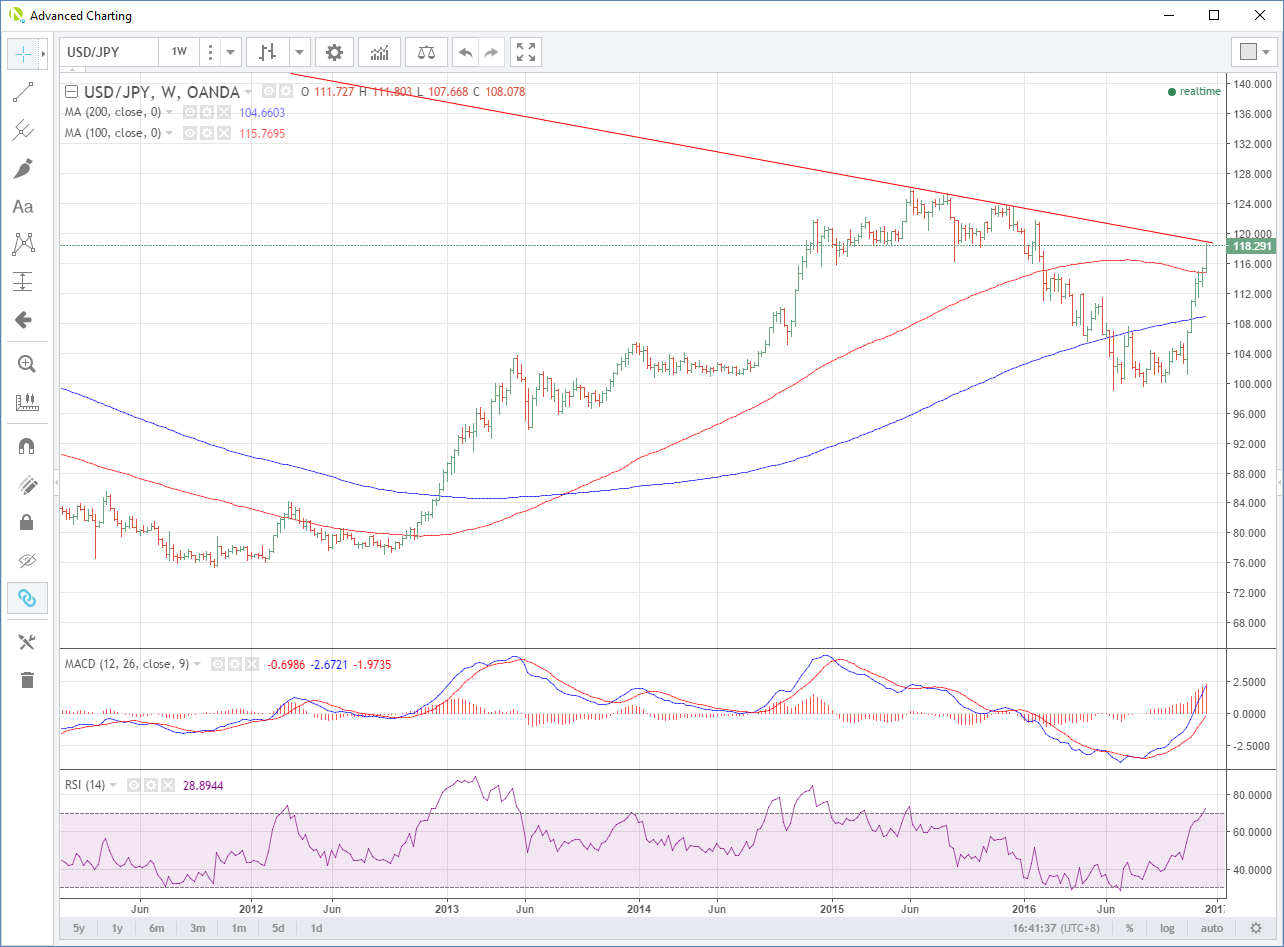The height and width of the screenshot is (947, 1284).
Task: Open chart properties gear in top toolbar
Action: click(x=334, y=52)
